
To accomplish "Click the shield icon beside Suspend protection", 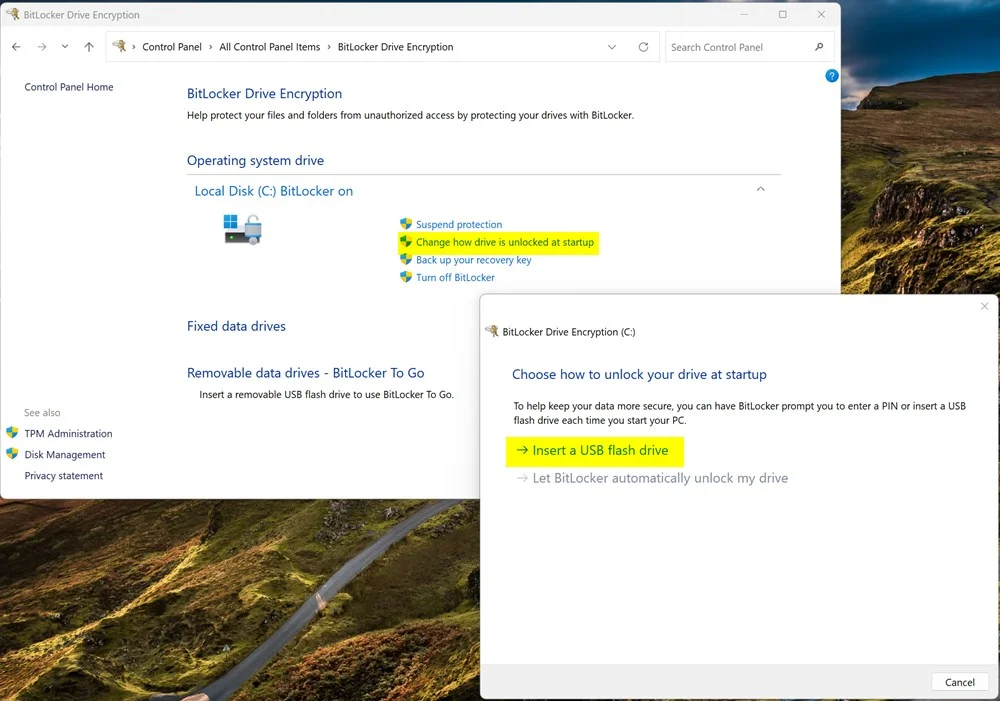I will 406,224.
